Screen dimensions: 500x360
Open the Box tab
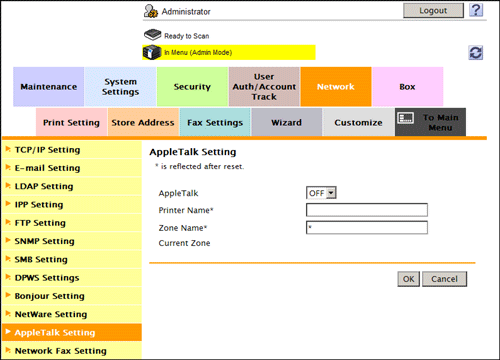click(x=408, y=87)
